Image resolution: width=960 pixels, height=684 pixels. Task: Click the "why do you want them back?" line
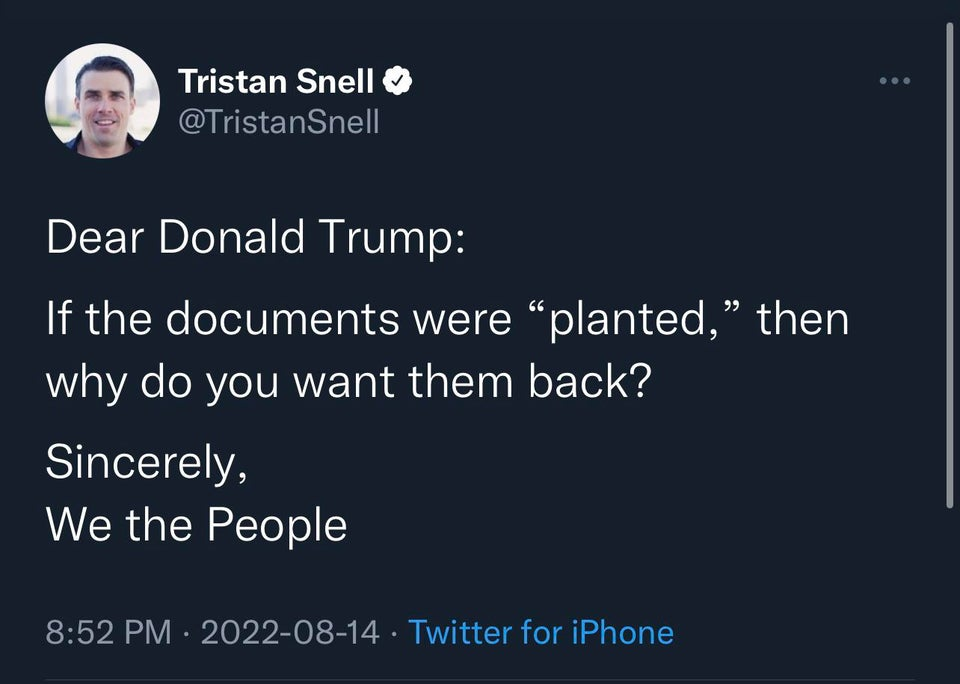click(x=349, y=383)
